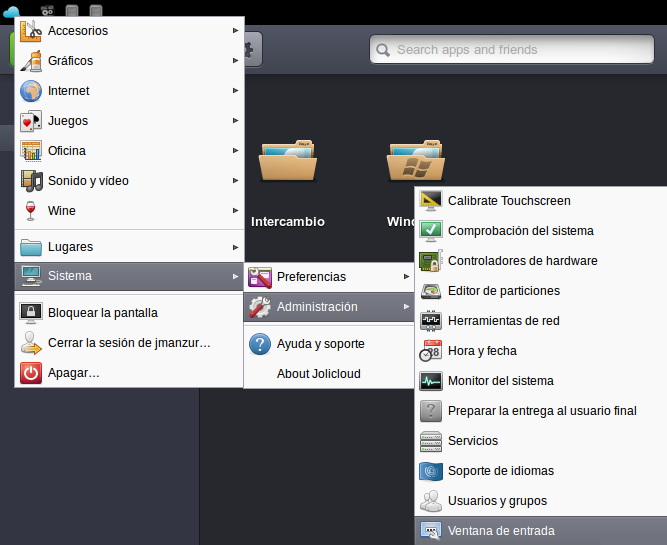This screenshot has height=545, width=667.
Task: Click the Usuarios y grupos people icon
Action: (431, 501)
